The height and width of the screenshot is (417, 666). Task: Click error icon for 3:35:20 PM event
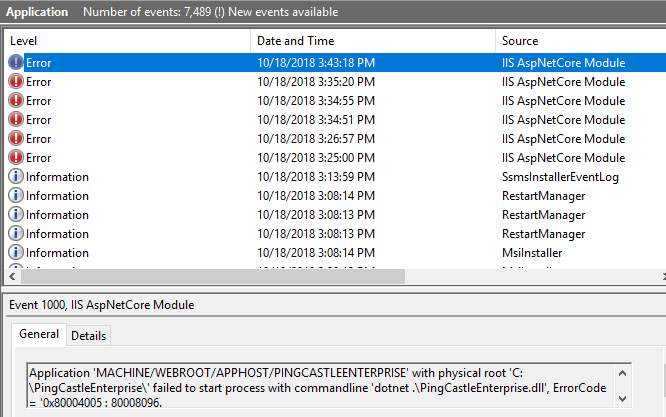(16, 81)
